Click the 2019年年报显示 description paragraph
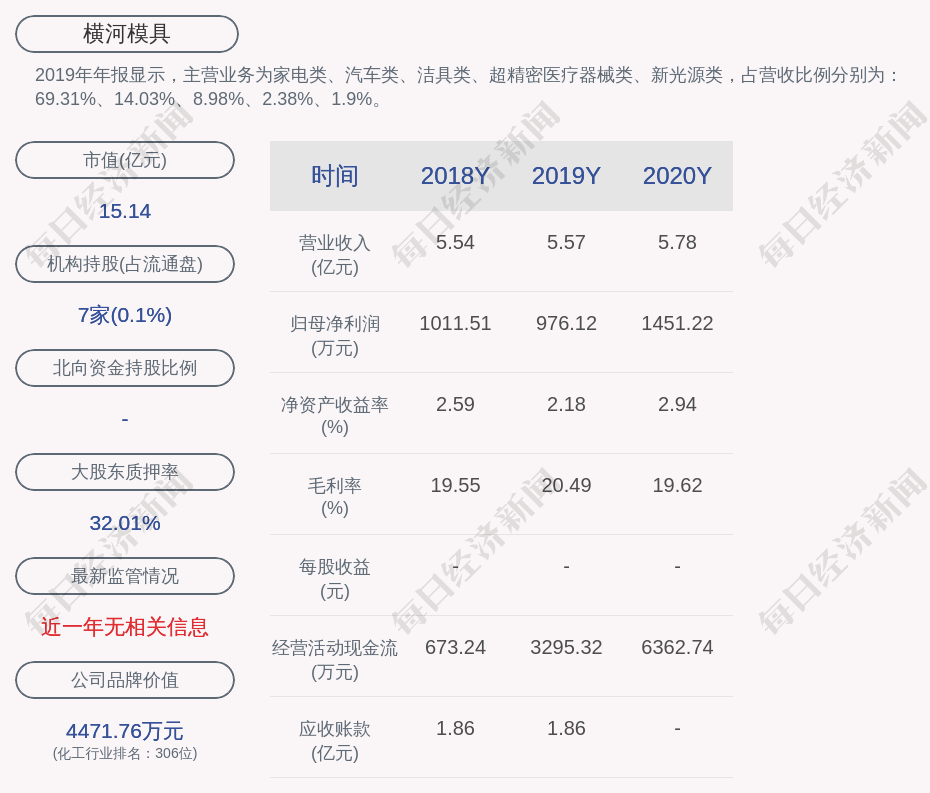The image size is (930, 793). [x=467, y=87]
